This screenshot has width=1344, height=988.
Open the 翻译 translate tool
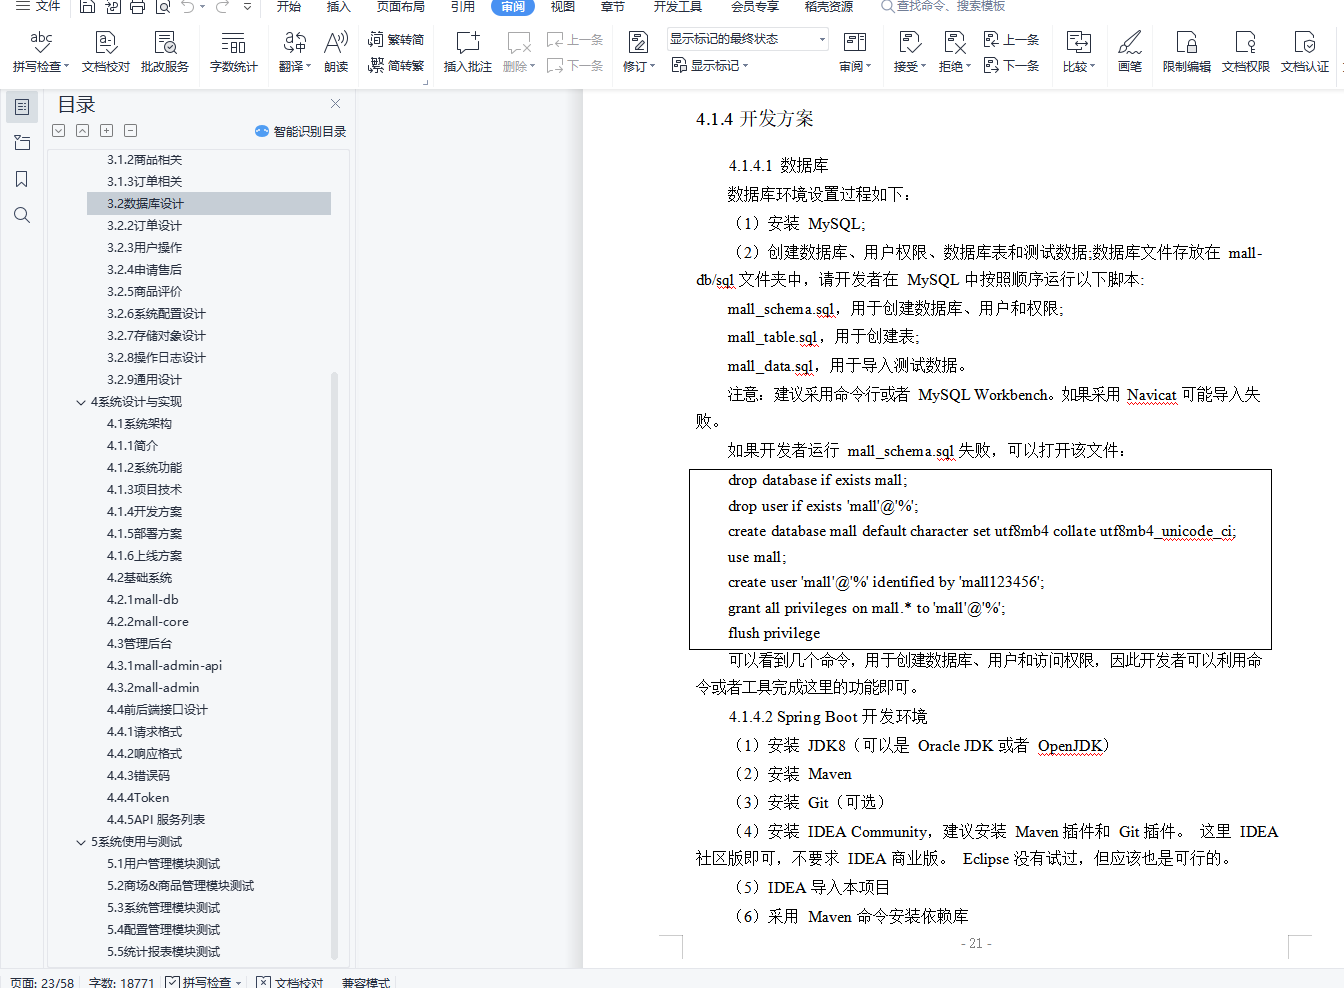tap(295, 52)
